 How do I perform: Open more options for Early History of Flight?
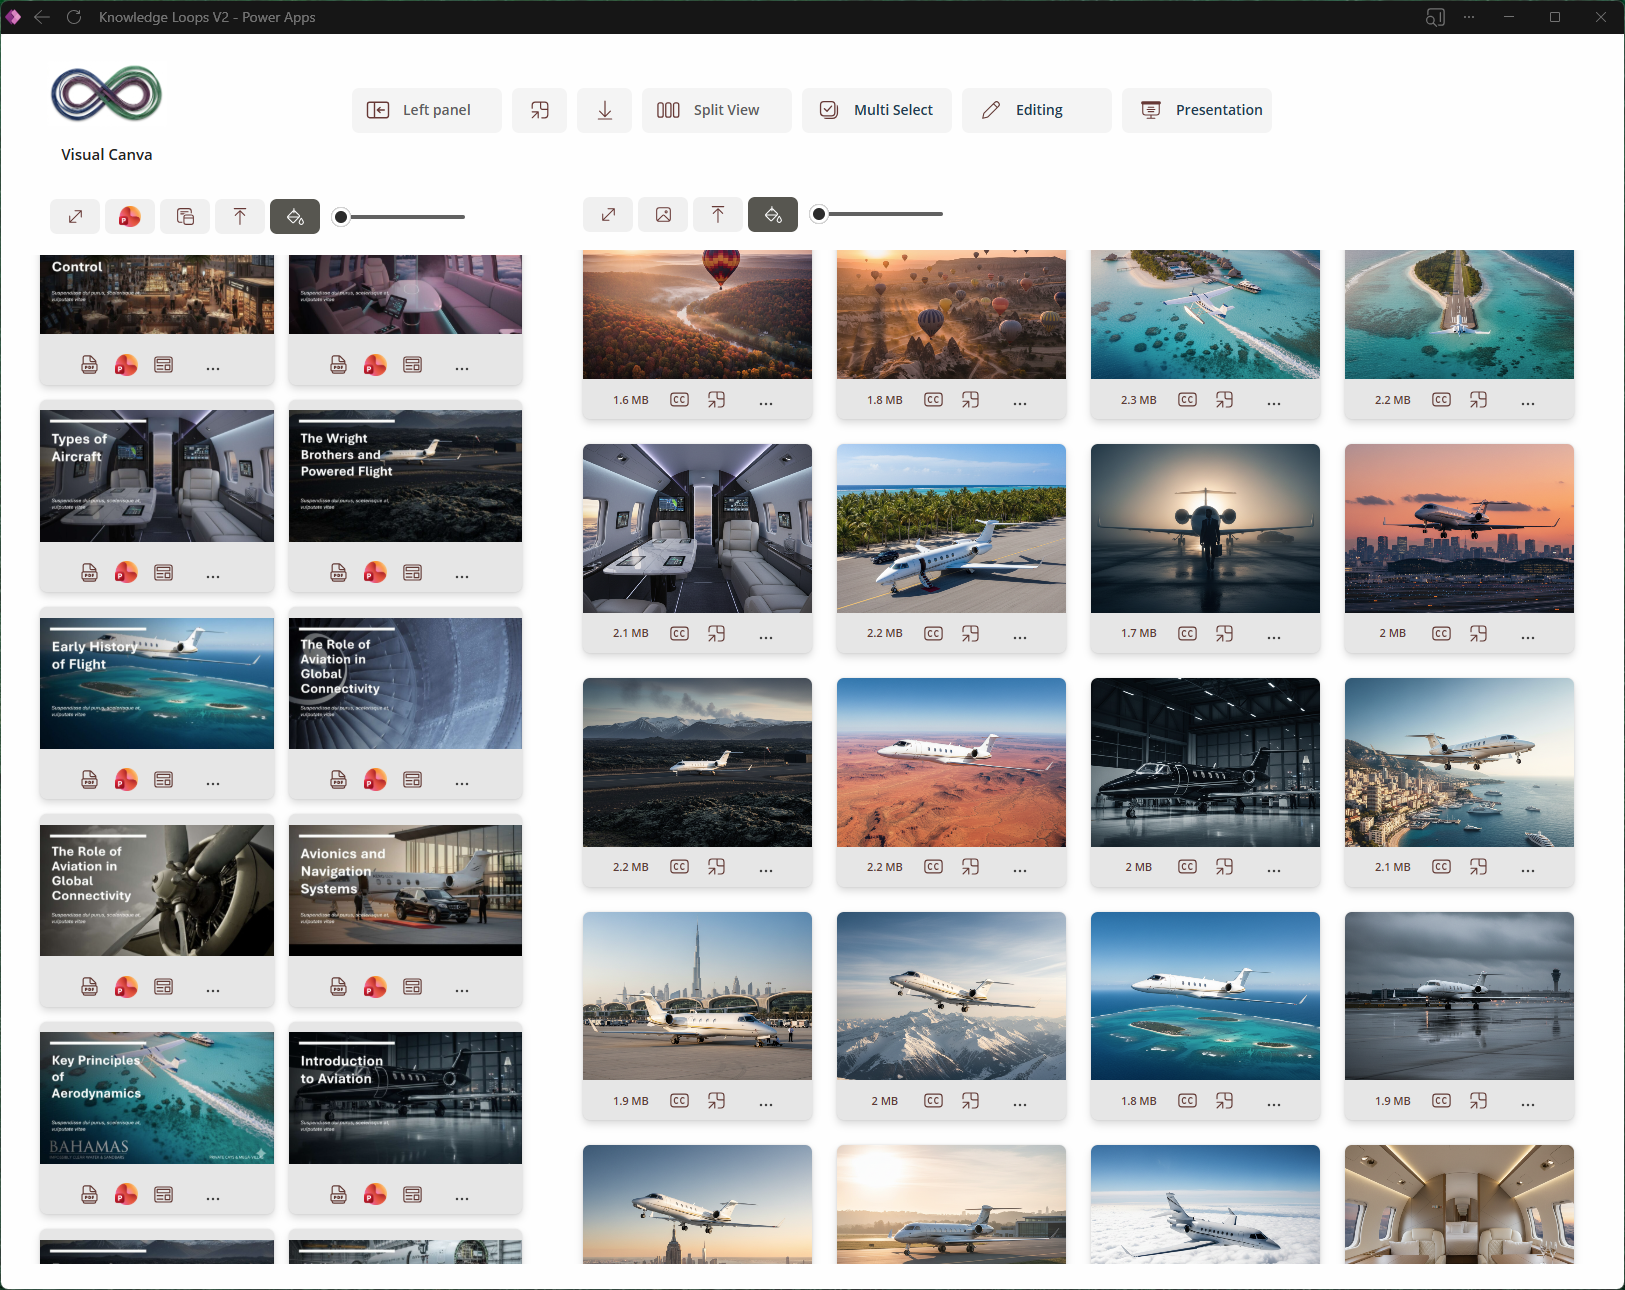(213, 783)
